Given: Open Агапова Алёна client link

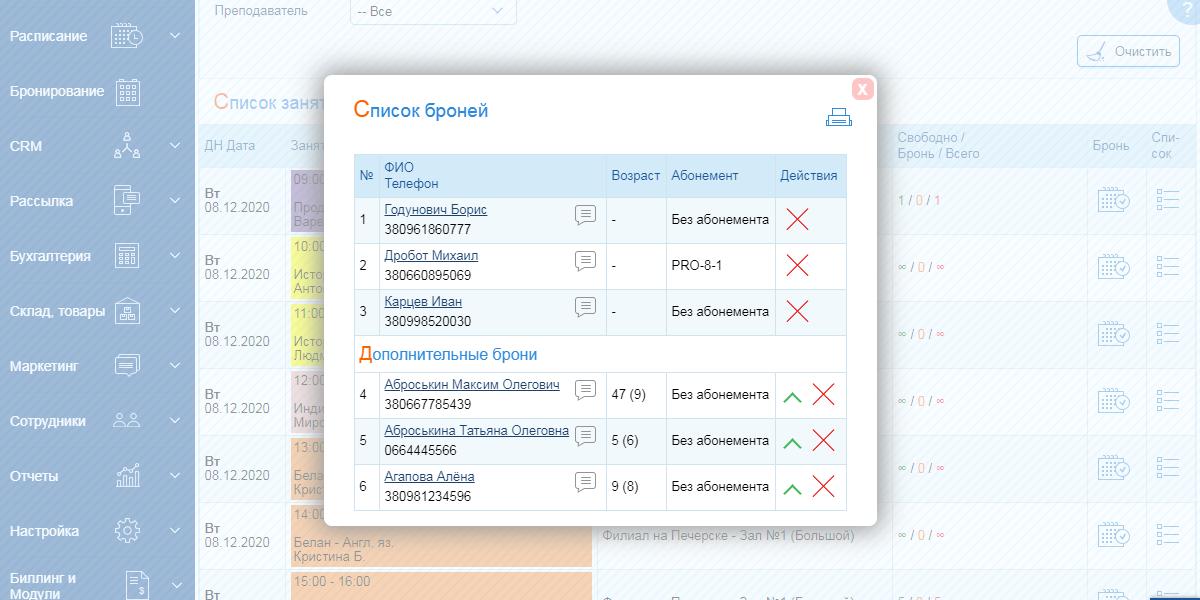Looking at the screenshot, I should [429, 477].
